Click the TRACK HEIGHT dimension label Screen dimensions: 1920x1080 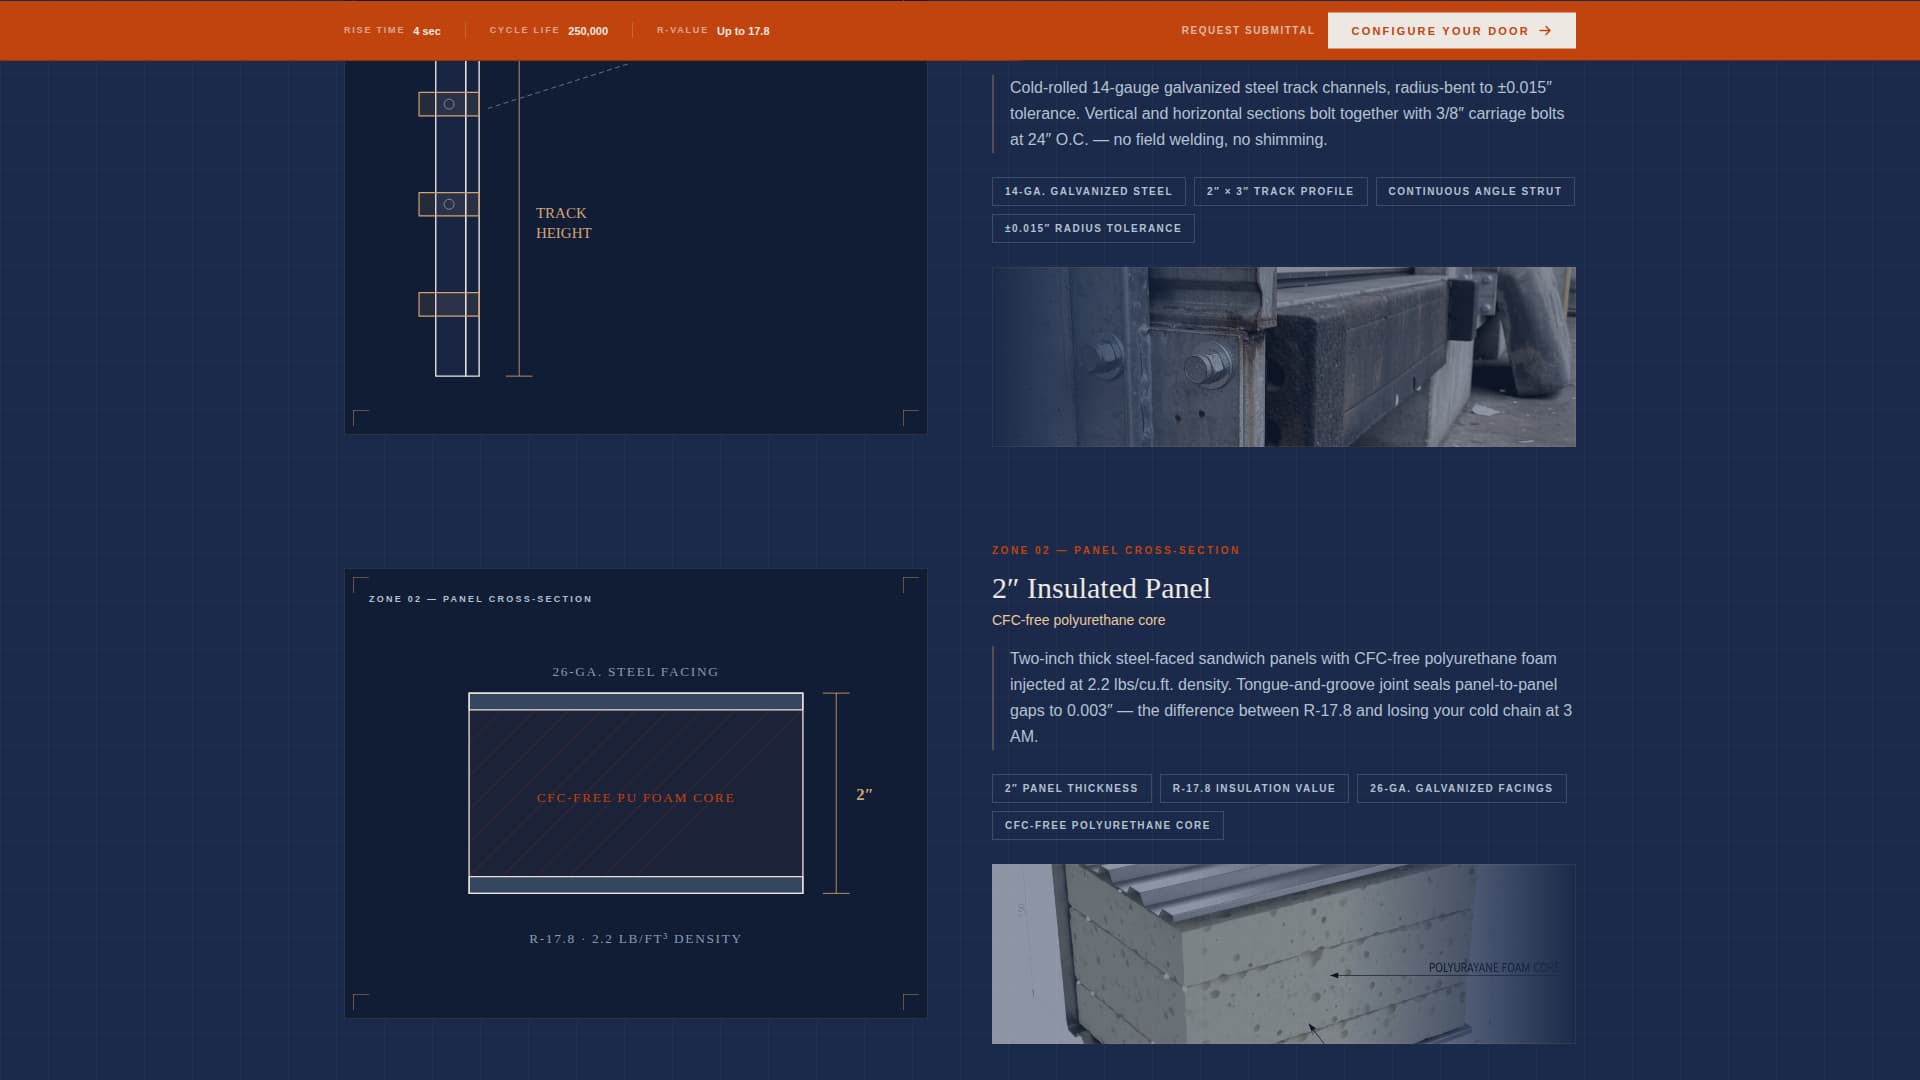coord(563,222)
